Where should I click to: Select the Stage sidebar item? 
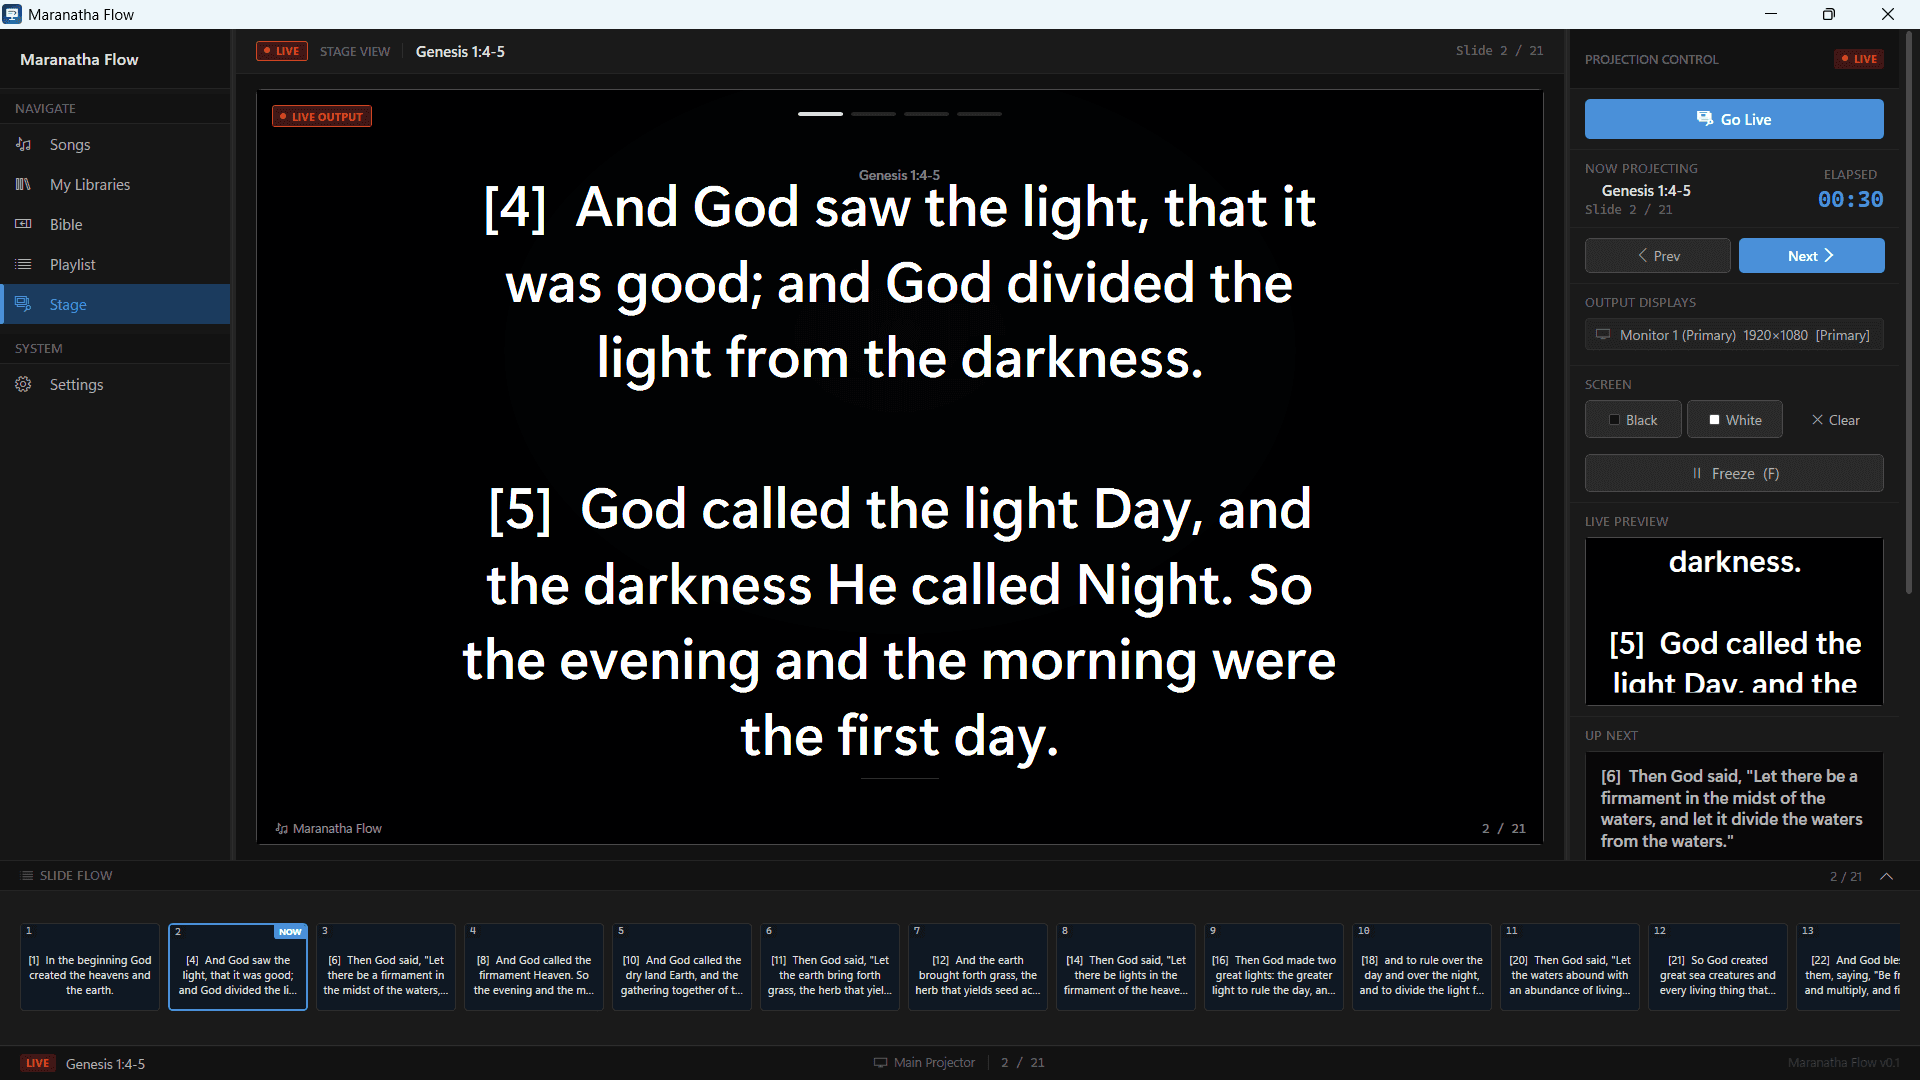[115, 305]
